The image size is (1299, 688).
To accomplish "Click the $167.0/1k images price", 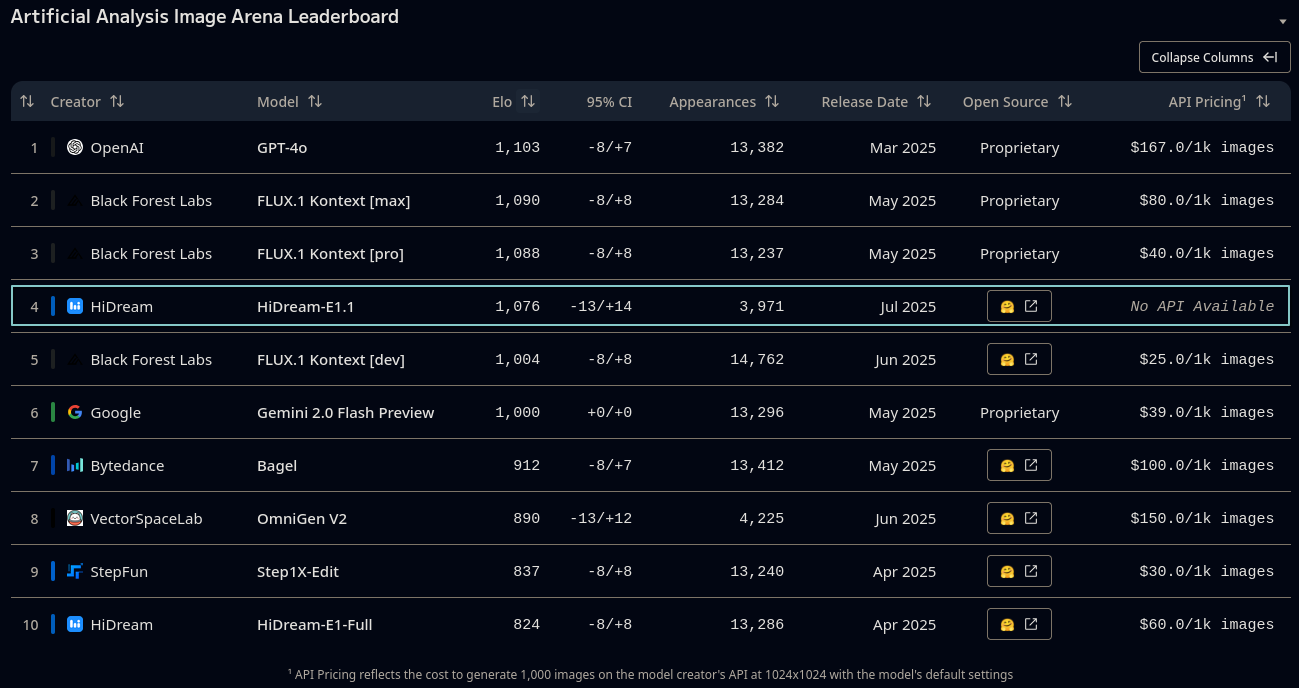I will (x=1202, y=147).
